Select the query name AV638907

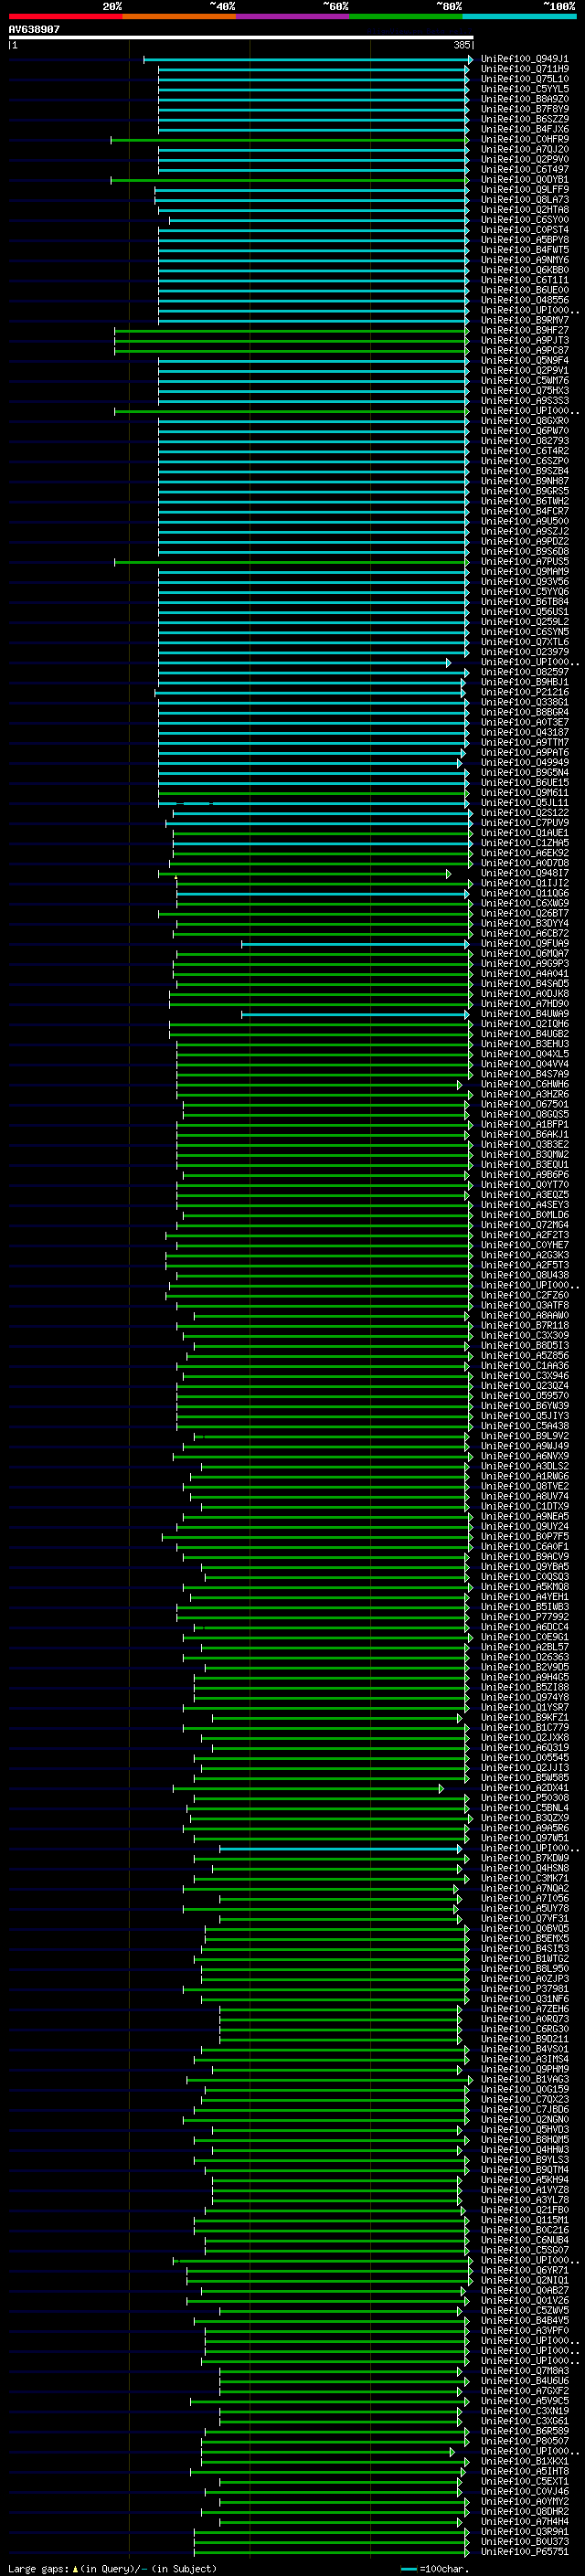pos(34,30)
